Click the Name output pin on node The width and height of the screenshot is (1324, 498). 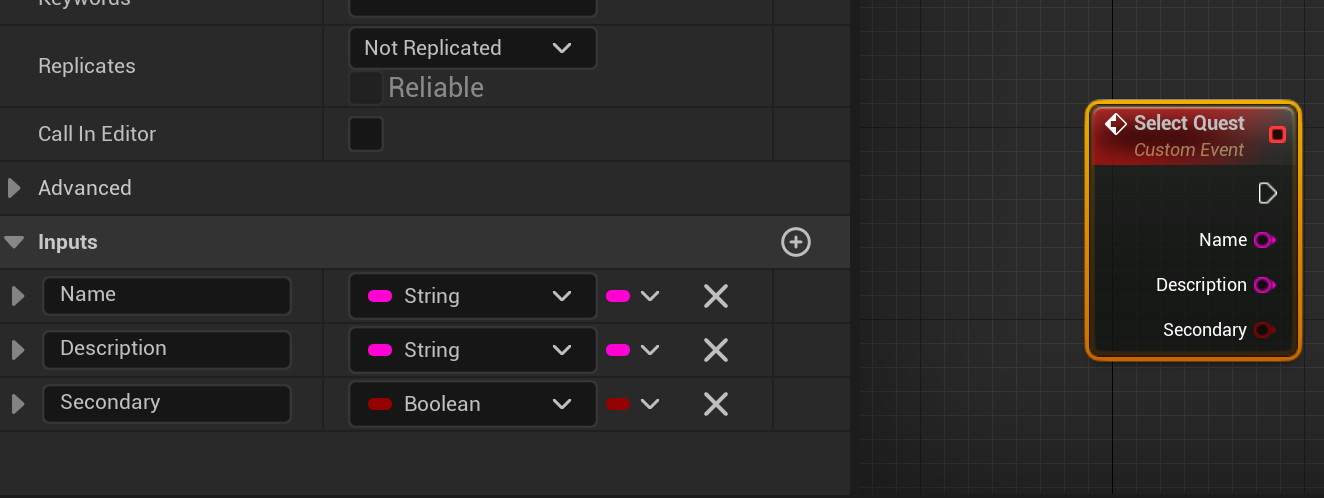pos(1264,240)
